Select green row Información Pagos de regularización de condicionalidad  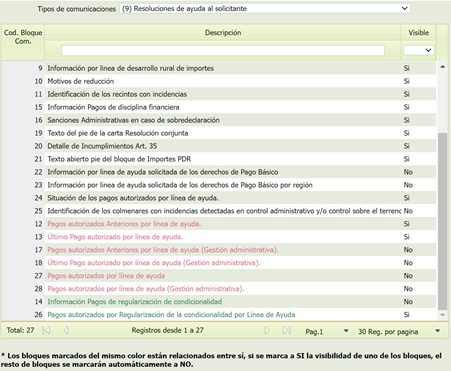click(219, 302)
